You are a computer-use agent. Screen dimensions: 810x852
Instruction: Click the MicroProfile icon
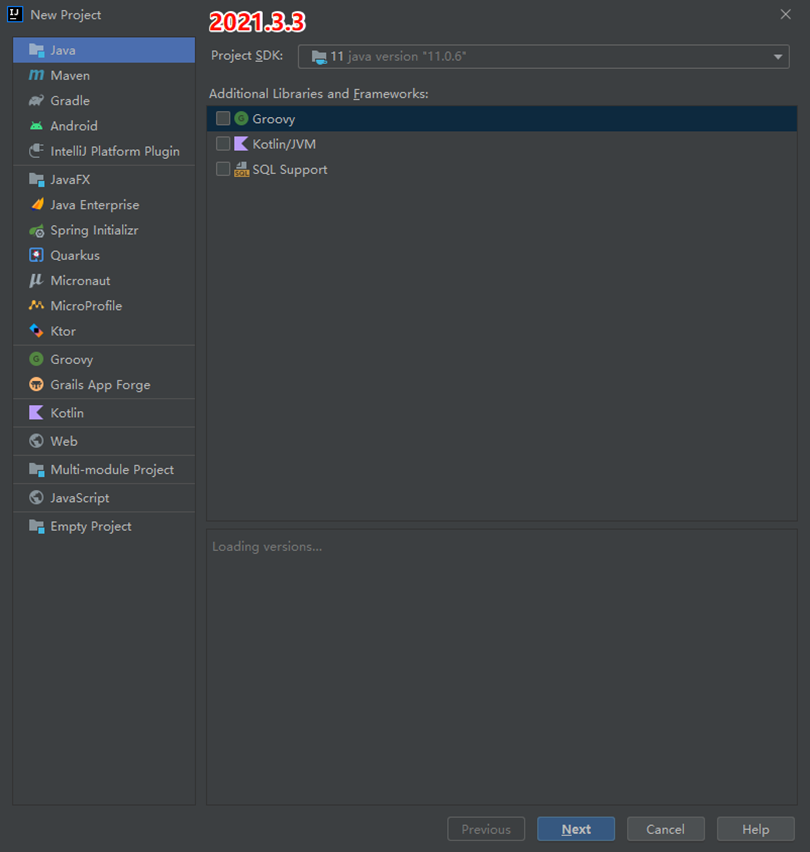[36, 305]
